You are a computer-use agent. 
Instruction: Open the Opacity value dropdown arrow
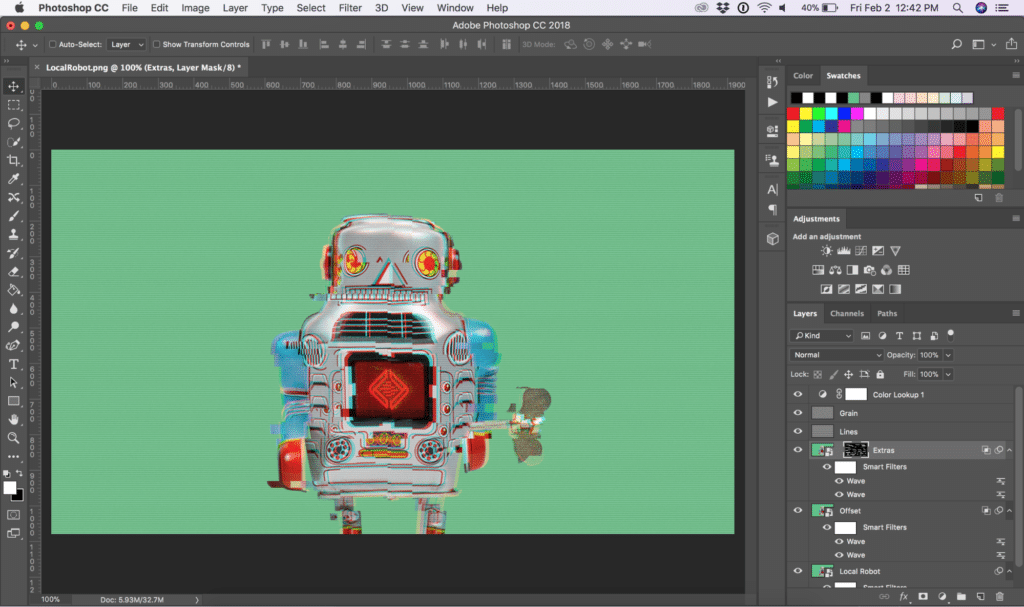coord(948,355)
